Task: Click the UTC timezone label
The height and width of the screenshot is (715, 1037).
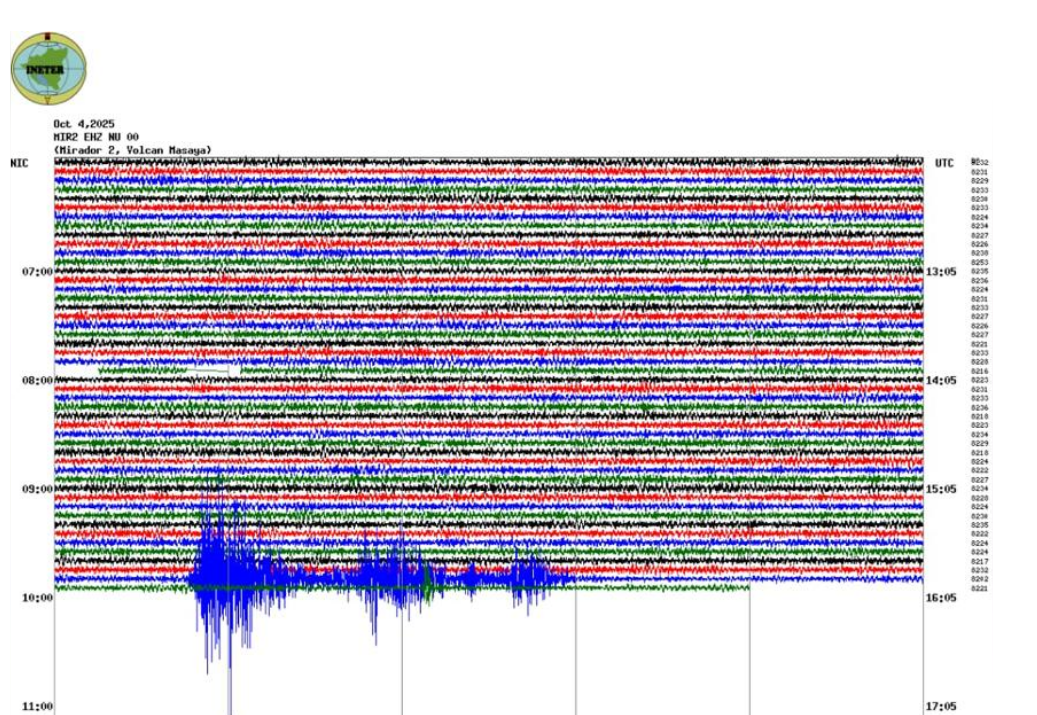Action: (x=945, y=163)
